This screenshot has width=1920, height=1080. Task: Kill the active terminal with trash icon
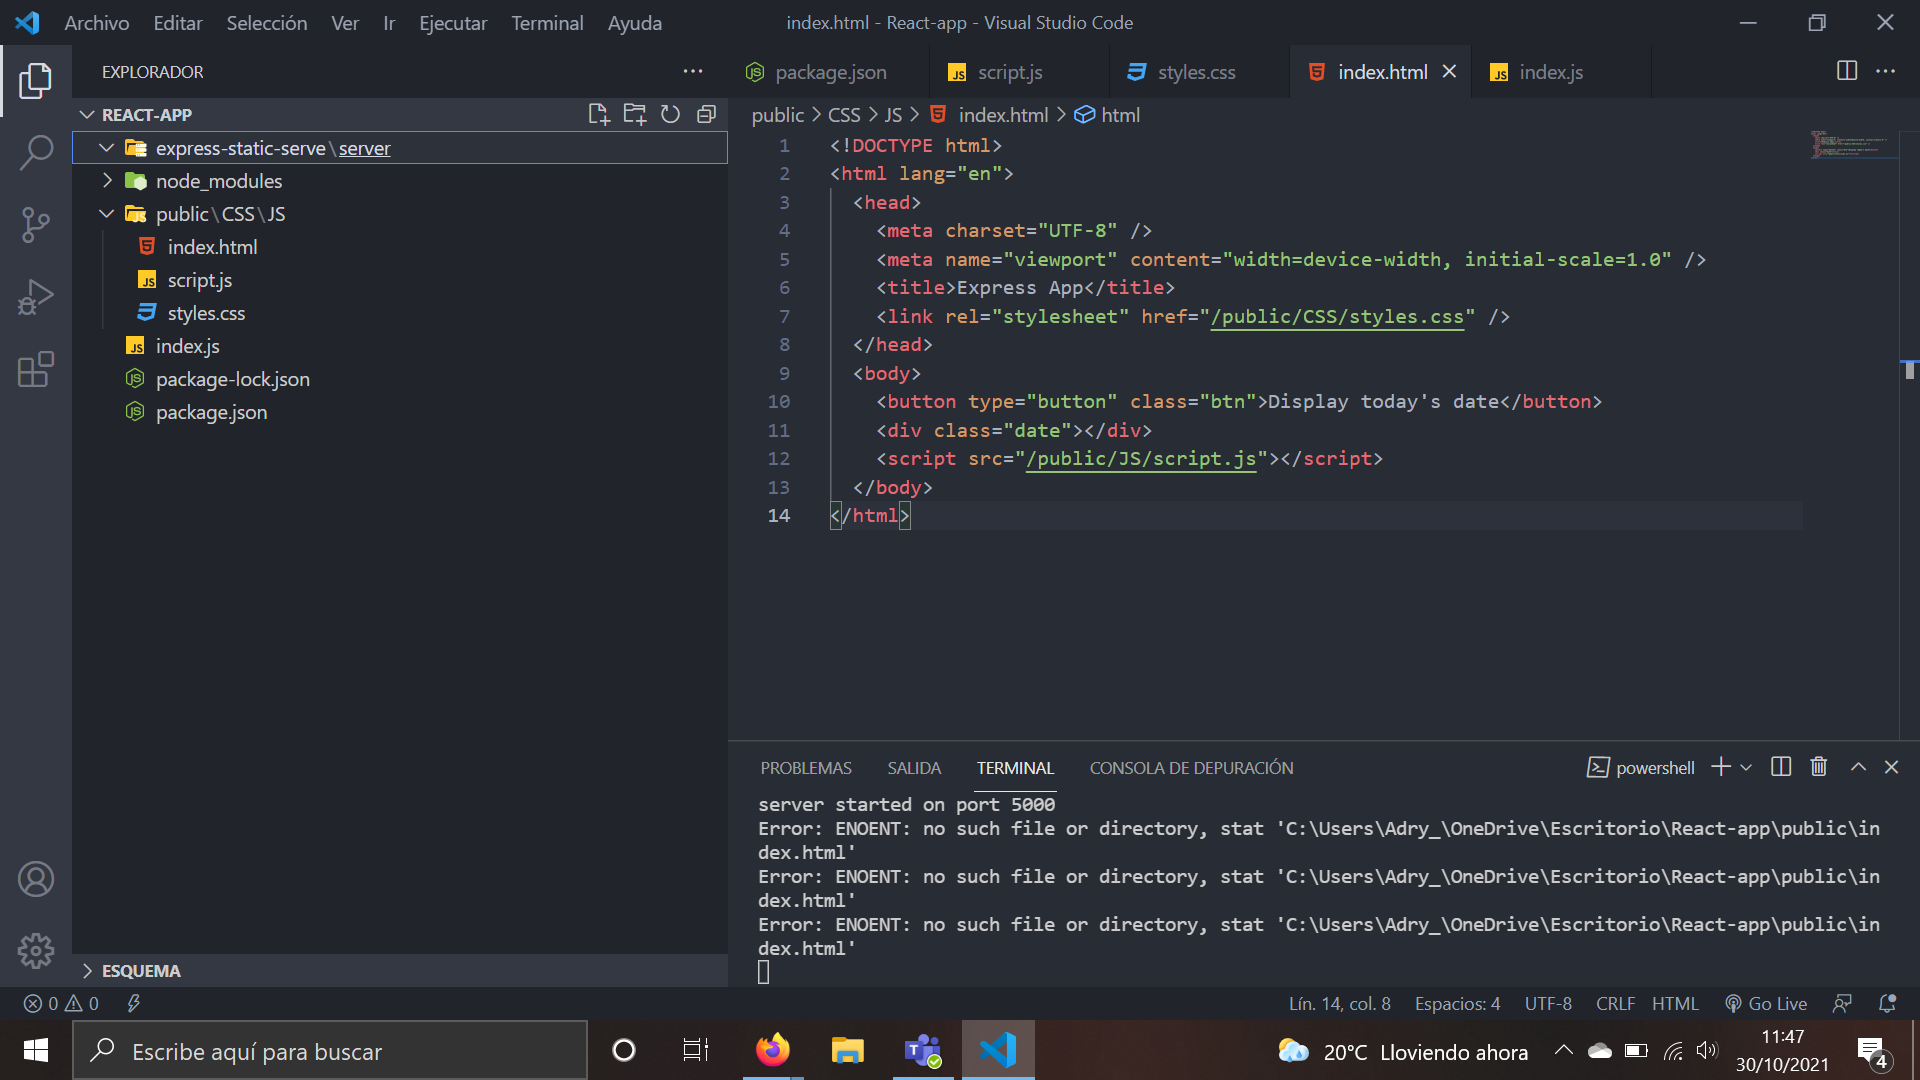[x=1819, y=767]
